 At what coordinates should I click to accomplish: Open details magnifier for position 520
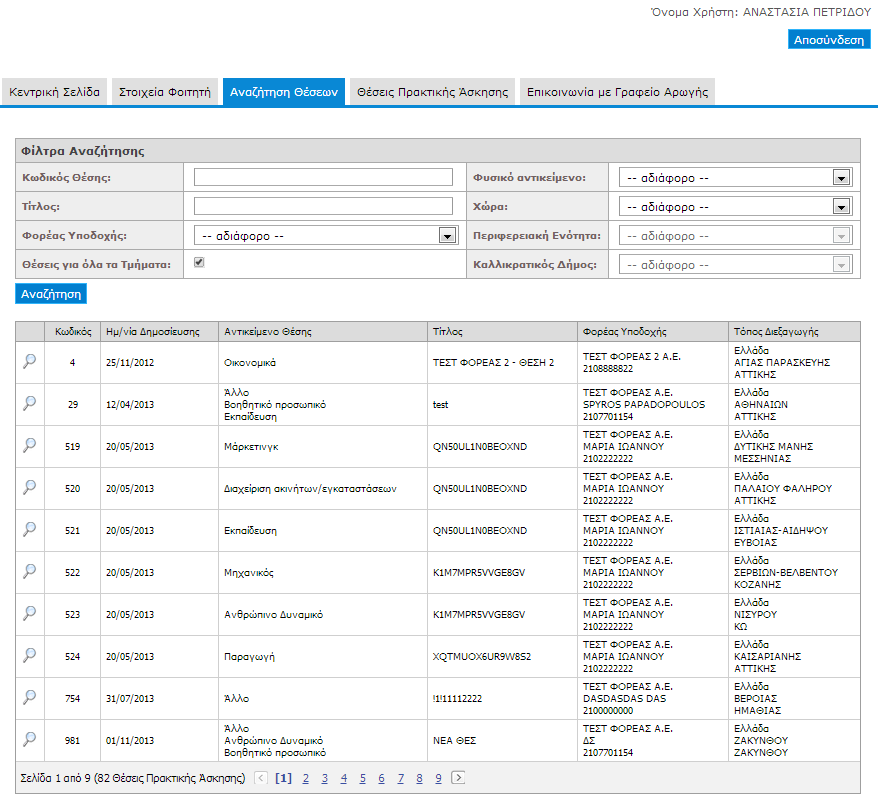(x=29, y=487)
